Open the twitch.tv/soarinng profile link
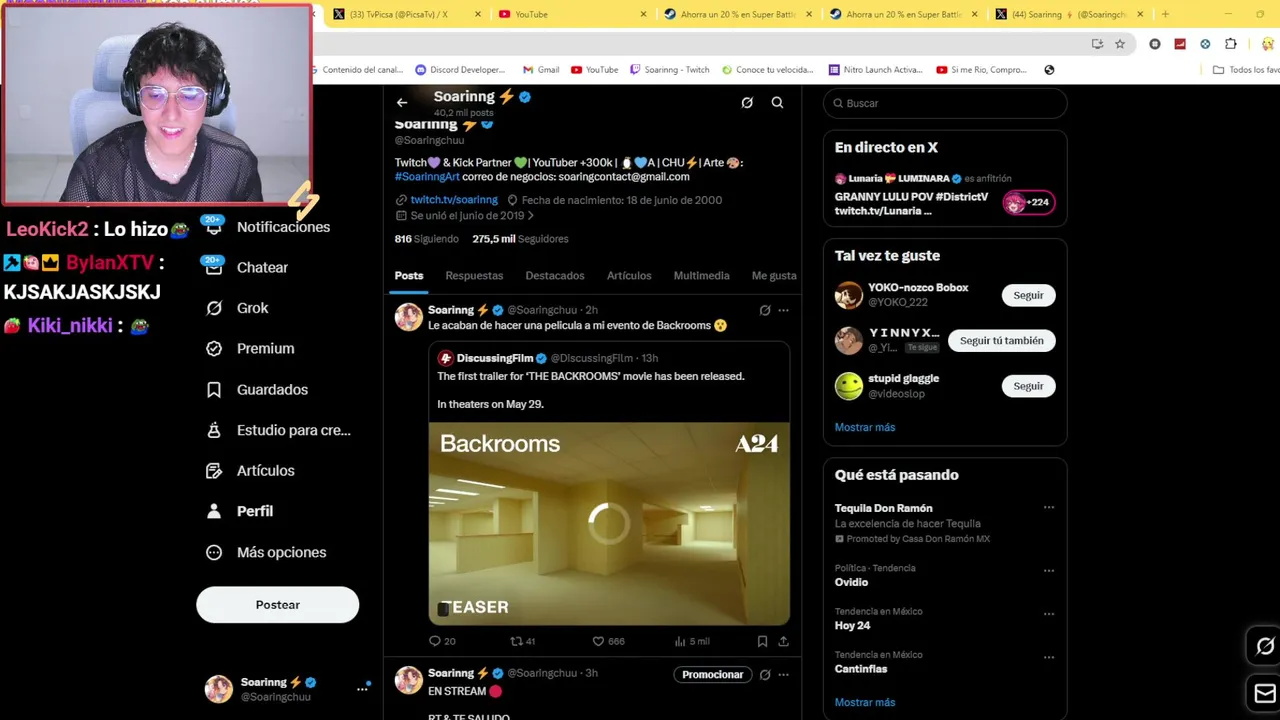Screen dimensions: 1280x720 (x=454, y=200)
